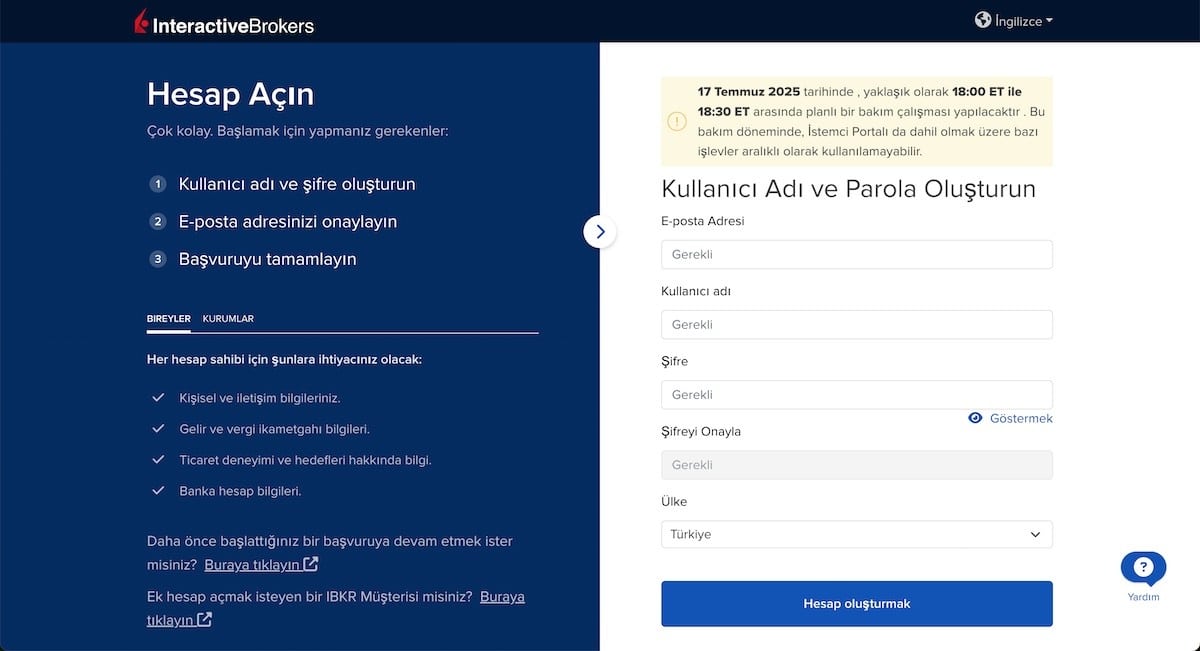Click 'E-posta adresinizi onaylayın' step text

tap(288, 222)
